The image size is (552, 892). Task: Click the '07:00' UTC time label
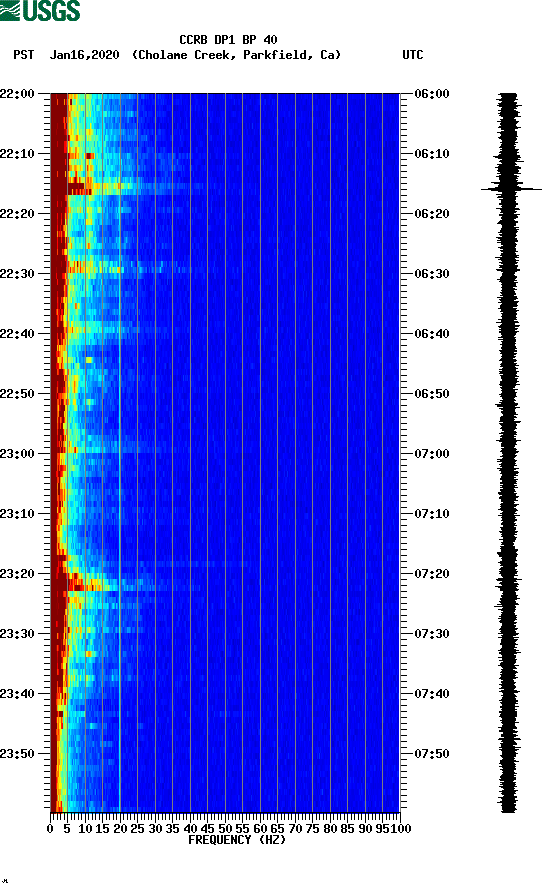coord(432,453)
